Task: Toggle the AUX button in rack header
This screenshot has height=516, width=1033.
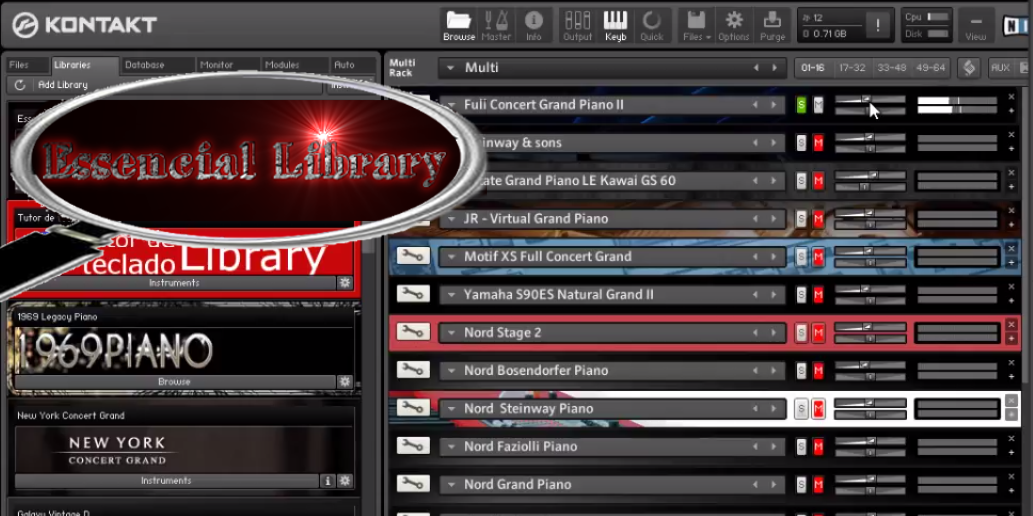Action: tap(1000, 67)
